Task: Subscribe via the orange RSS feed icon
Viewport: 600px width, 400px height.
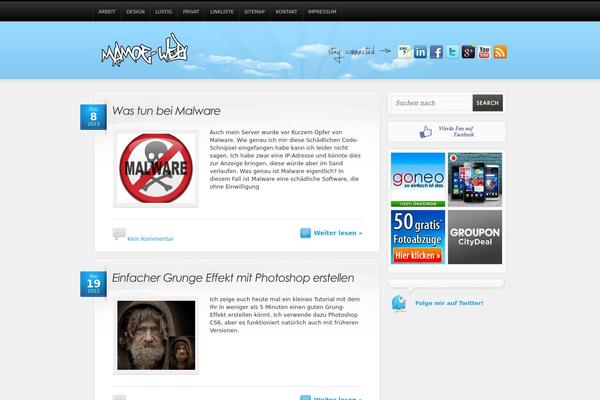Action: (500, 52)
